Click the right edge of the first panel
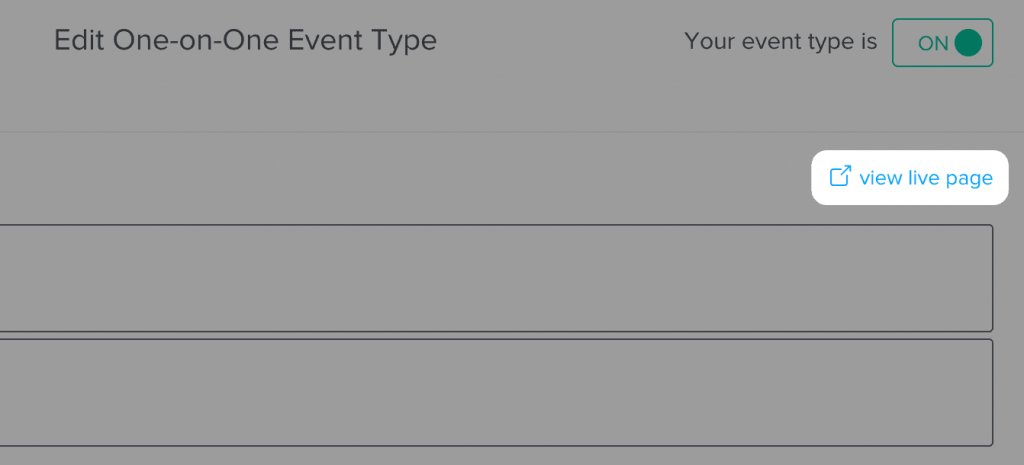 click(993, 278)
